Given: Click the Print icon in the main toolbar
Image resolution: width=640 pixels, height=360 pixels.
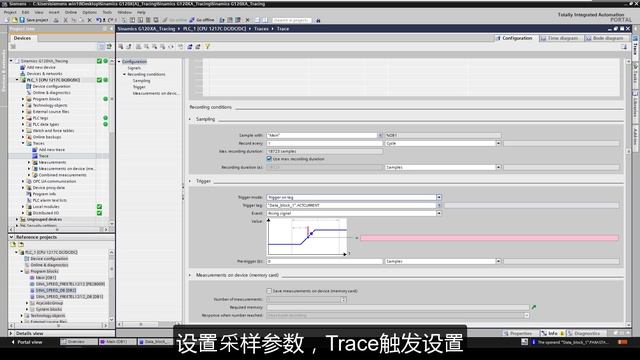Looking at the screenshot, I should 56,20.
